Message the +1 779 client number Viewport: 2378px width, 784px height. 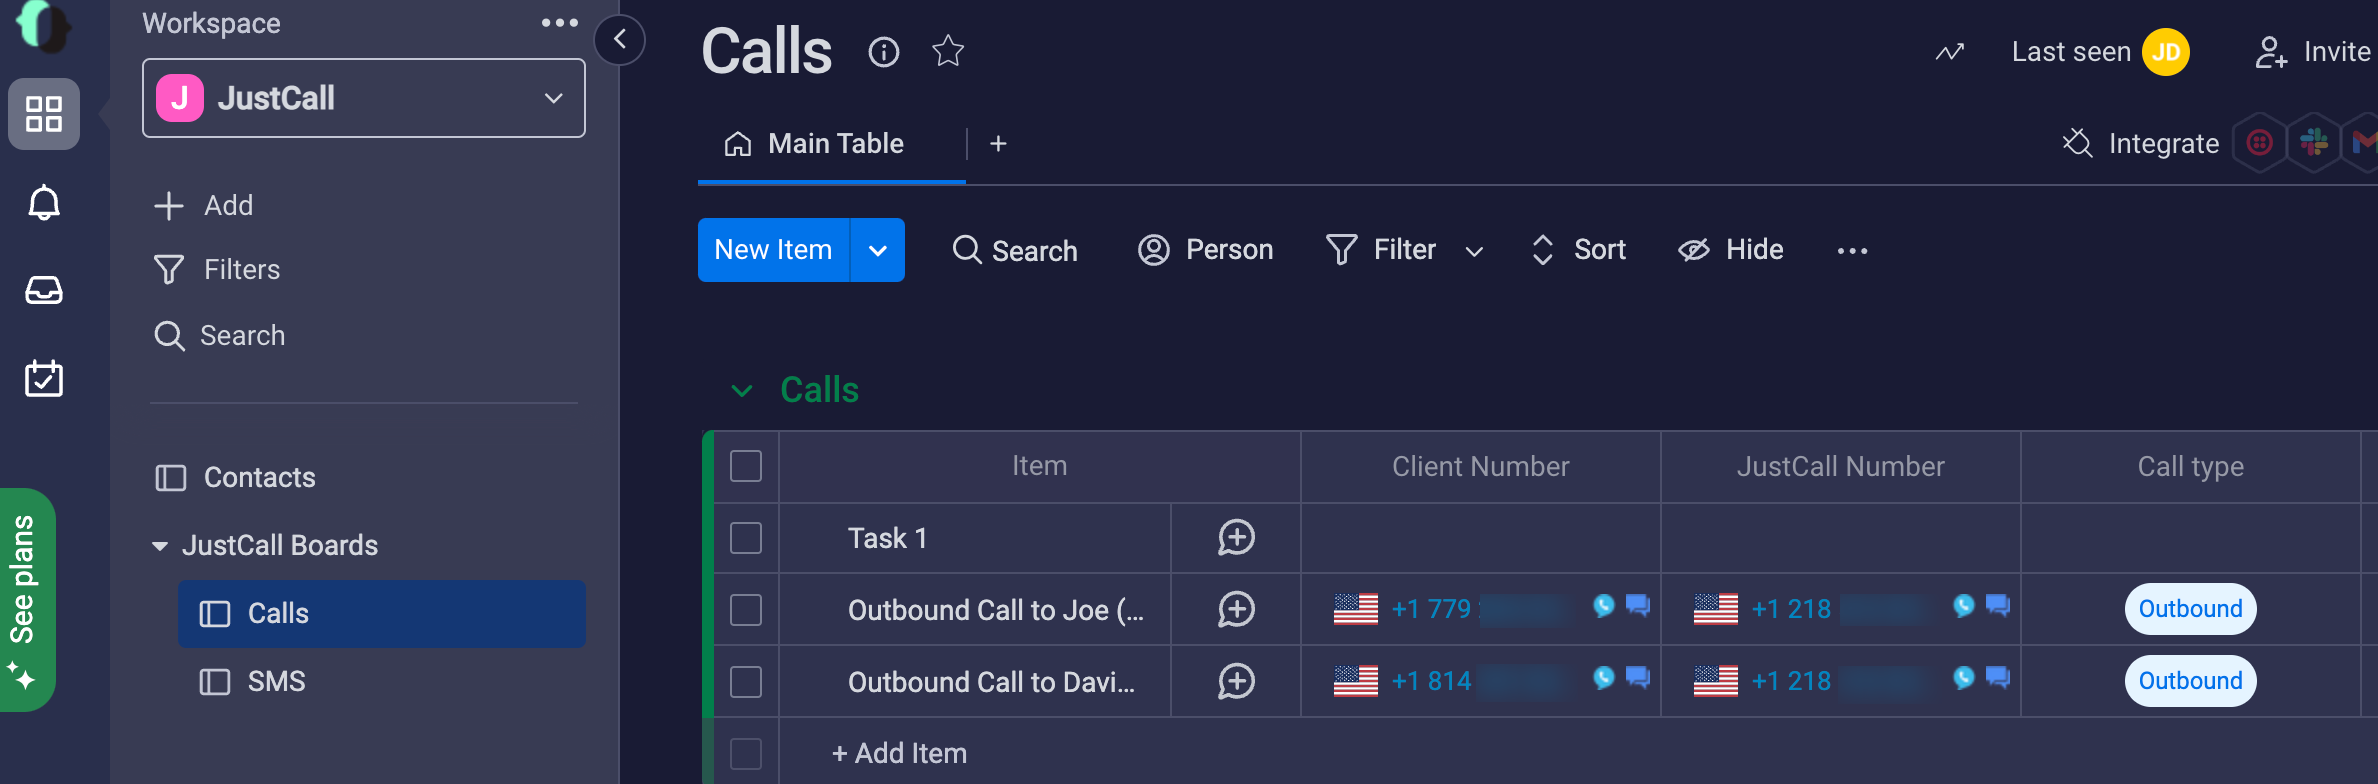coord(1638,606)
